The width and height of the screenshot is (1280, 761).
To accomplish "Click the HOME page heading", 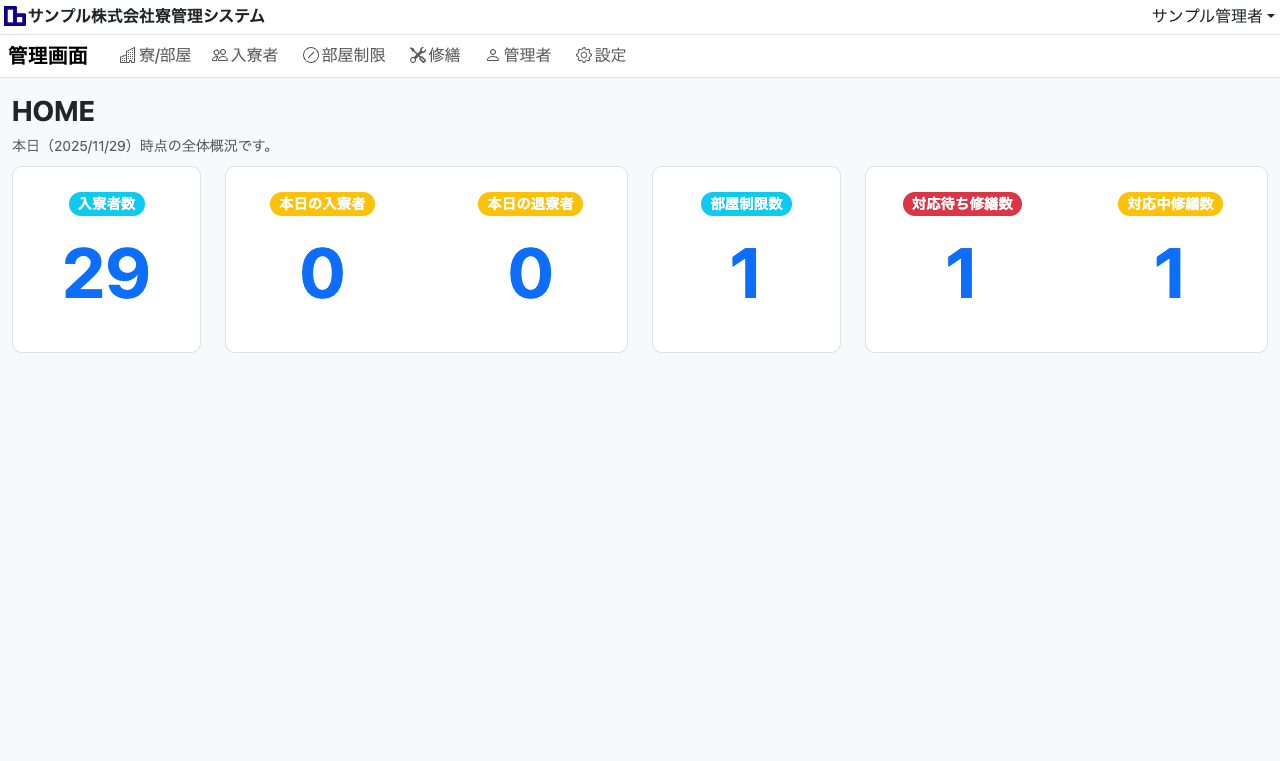I will 52,111.
